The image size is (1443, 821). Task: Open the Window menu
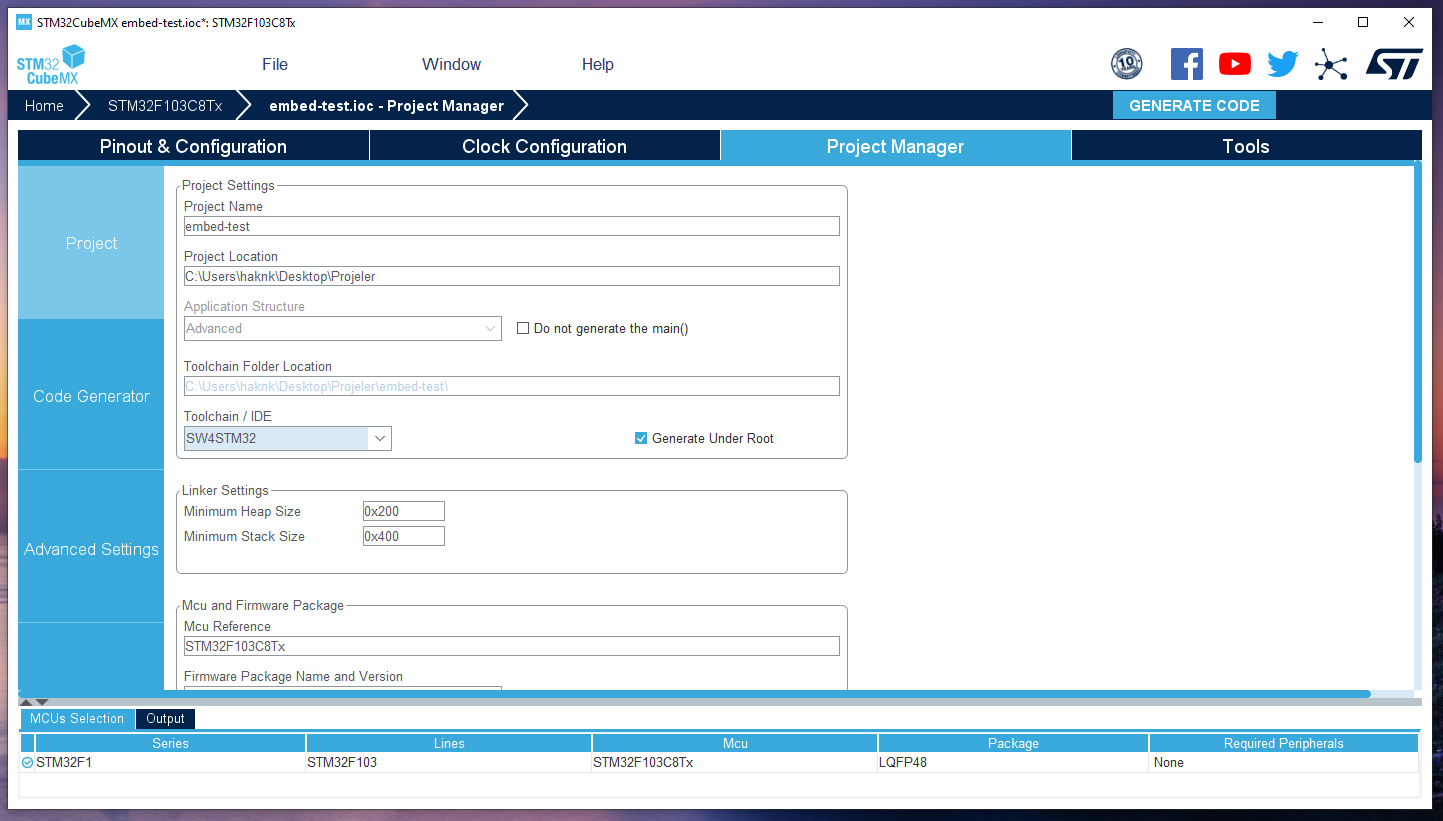coord(451,64)
